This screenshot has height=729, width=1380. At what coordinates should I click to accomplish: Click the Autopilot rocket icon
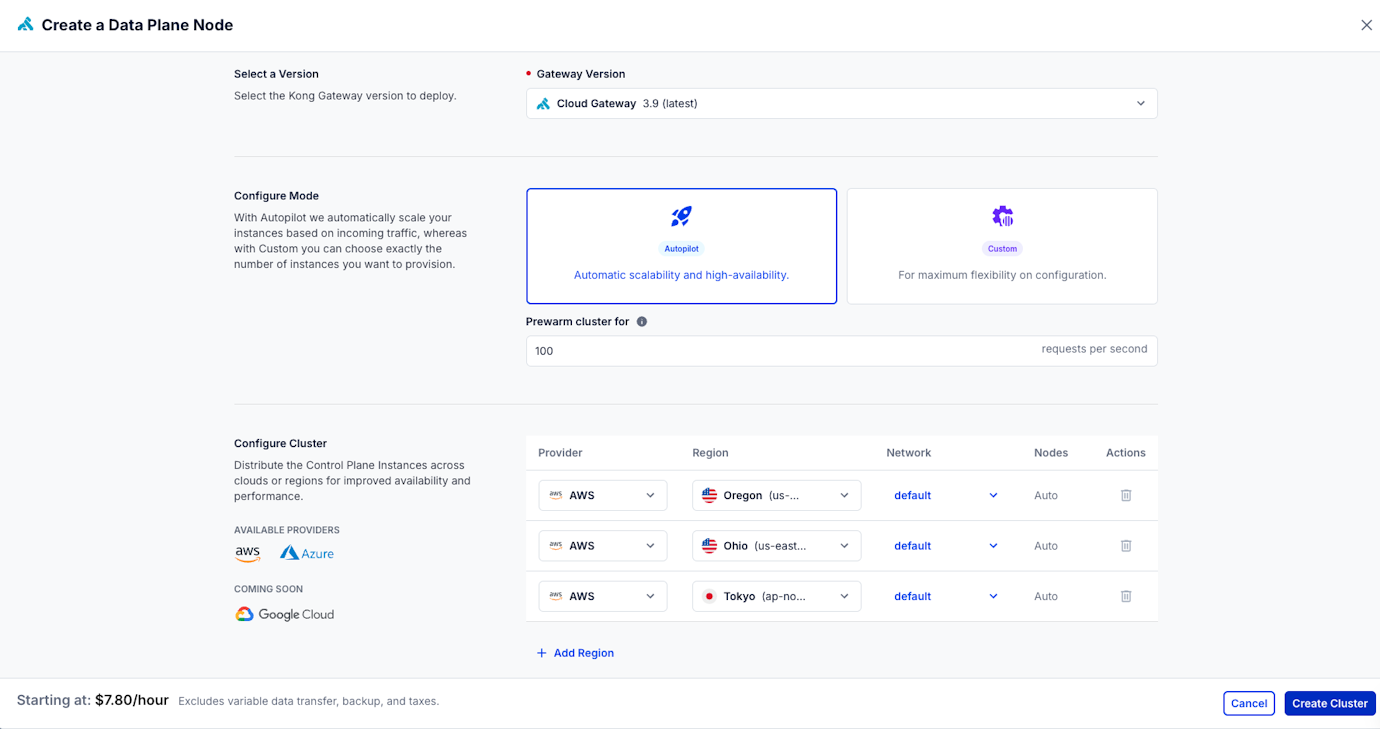(x=681, y=216)
